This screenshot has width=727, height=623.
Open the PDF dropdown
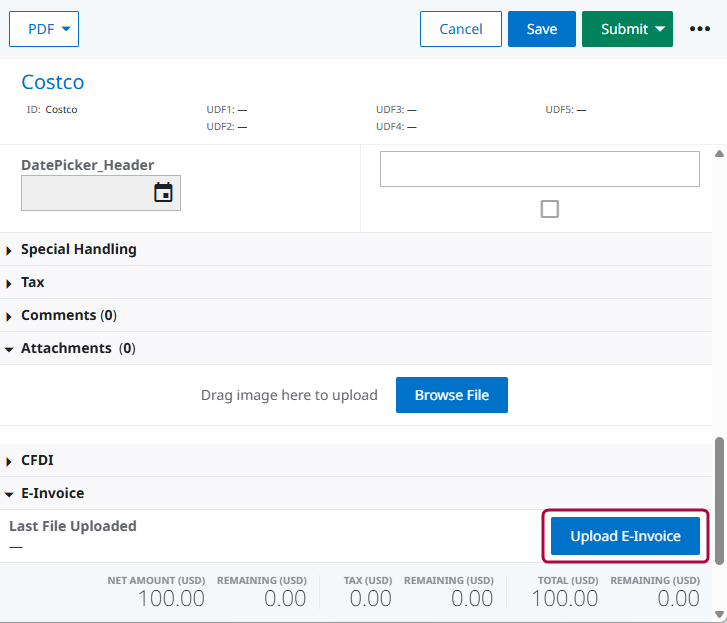click(x=44, y=29)
